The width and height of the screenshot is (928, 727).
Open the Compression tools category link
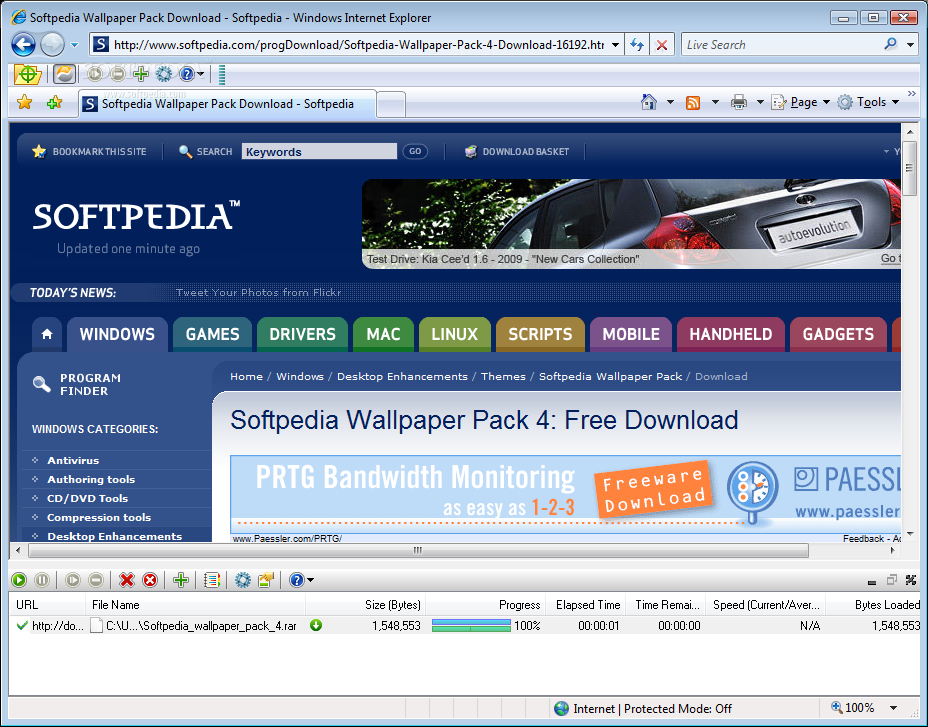[x=99, y=517]
